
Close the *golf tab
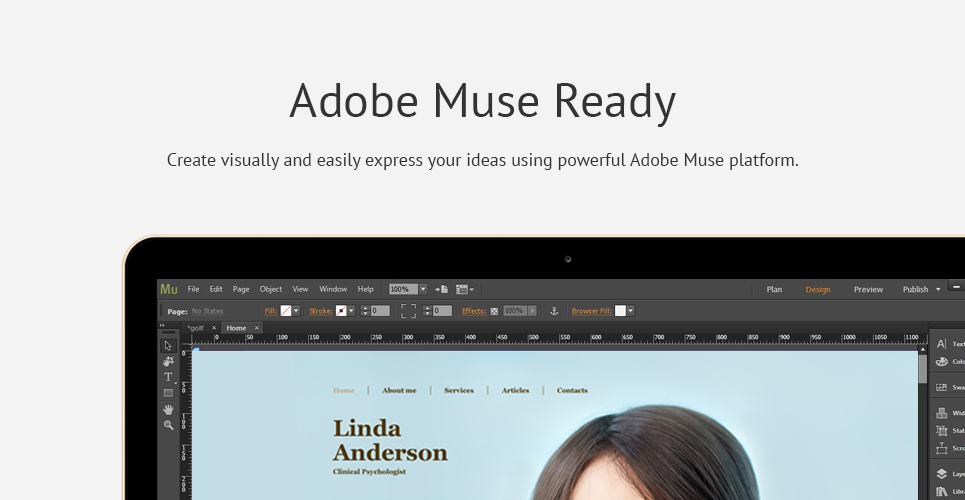214,328
